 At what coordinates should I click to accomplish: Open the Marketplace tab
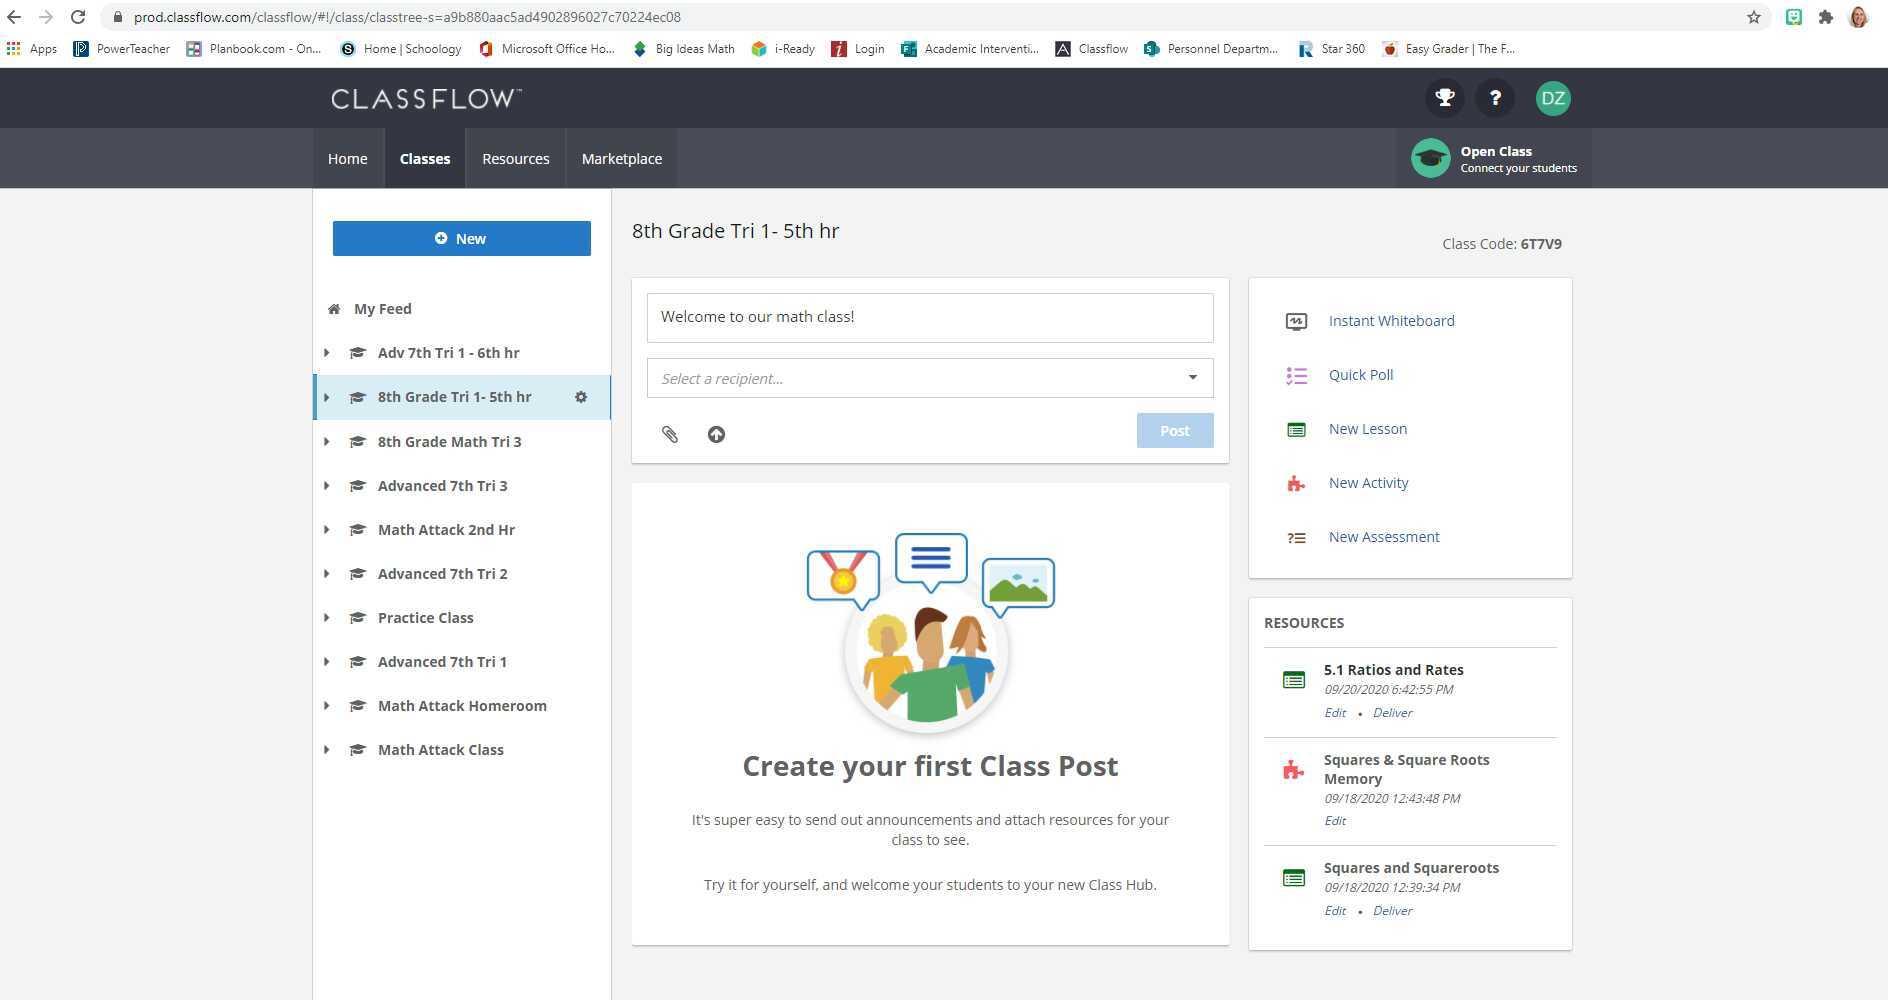621,158
